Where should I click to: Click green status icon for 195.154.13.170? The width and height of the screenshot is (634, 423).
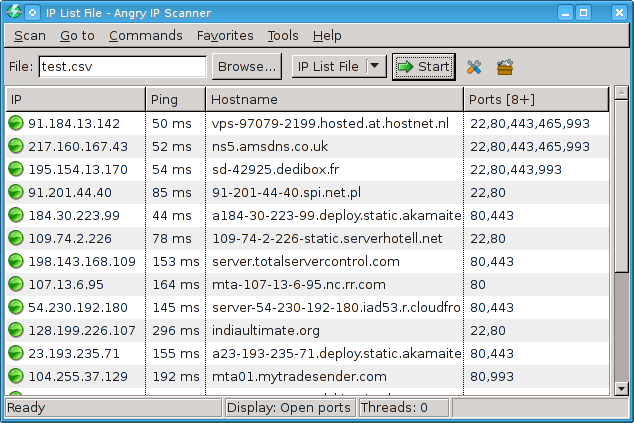[x=16, y=169]
